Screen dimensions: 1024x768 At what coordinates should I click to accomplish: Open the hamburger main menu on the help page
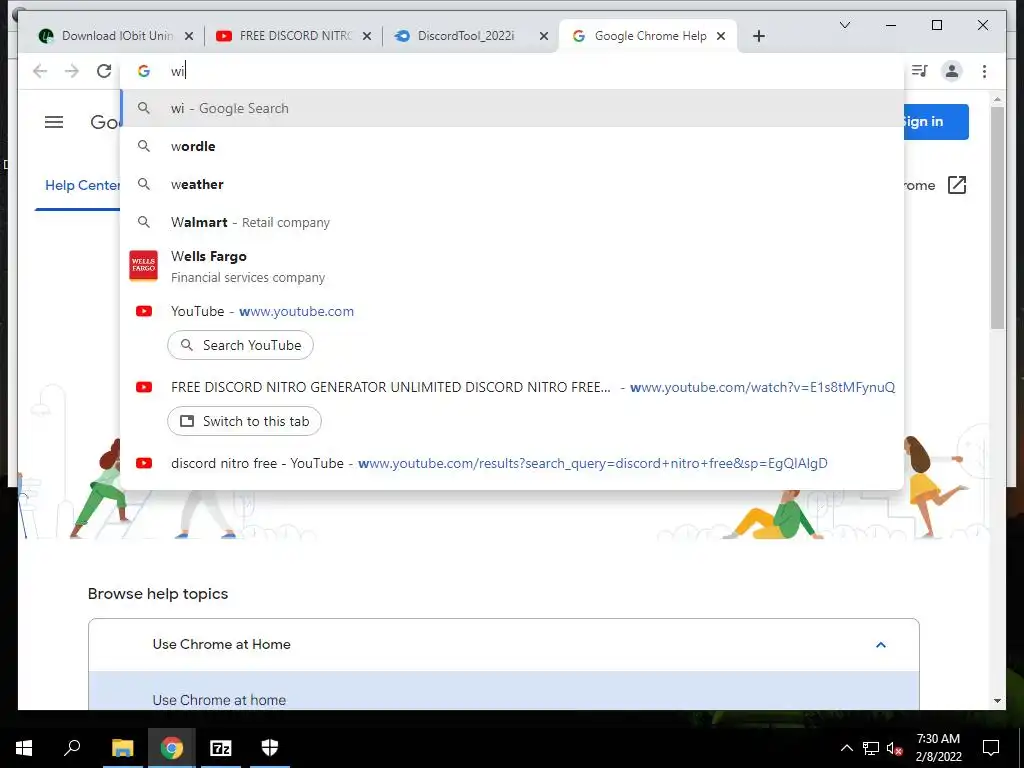point(54,122)
